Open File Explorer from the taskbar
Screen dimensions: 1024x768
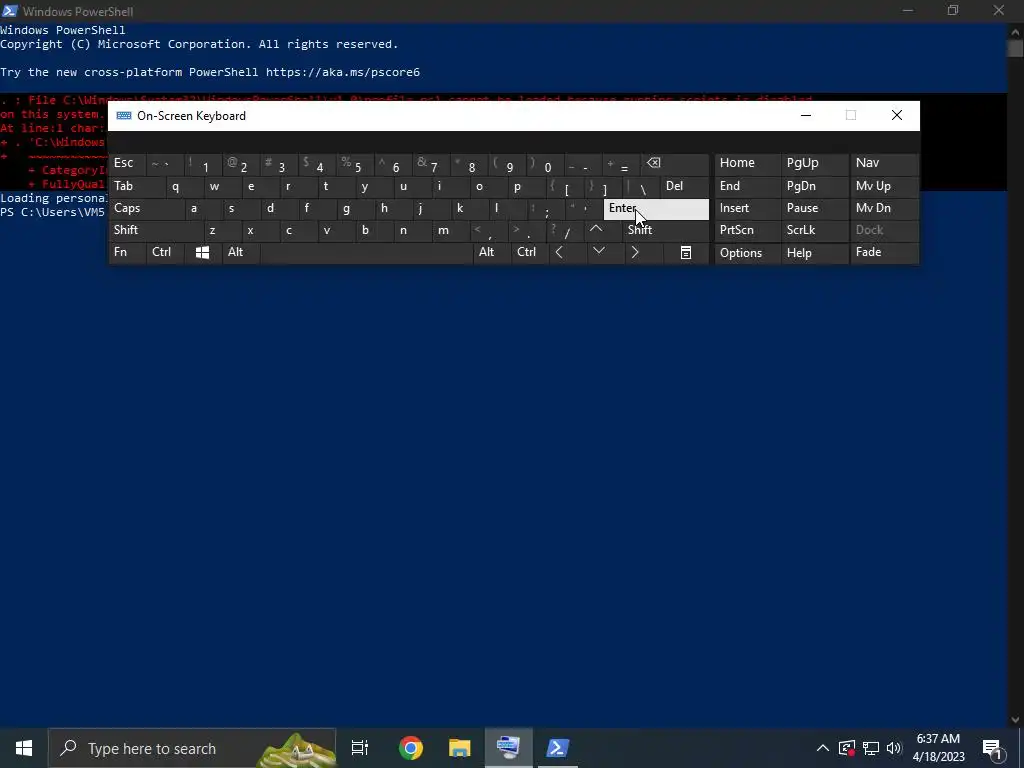(460, 748)
